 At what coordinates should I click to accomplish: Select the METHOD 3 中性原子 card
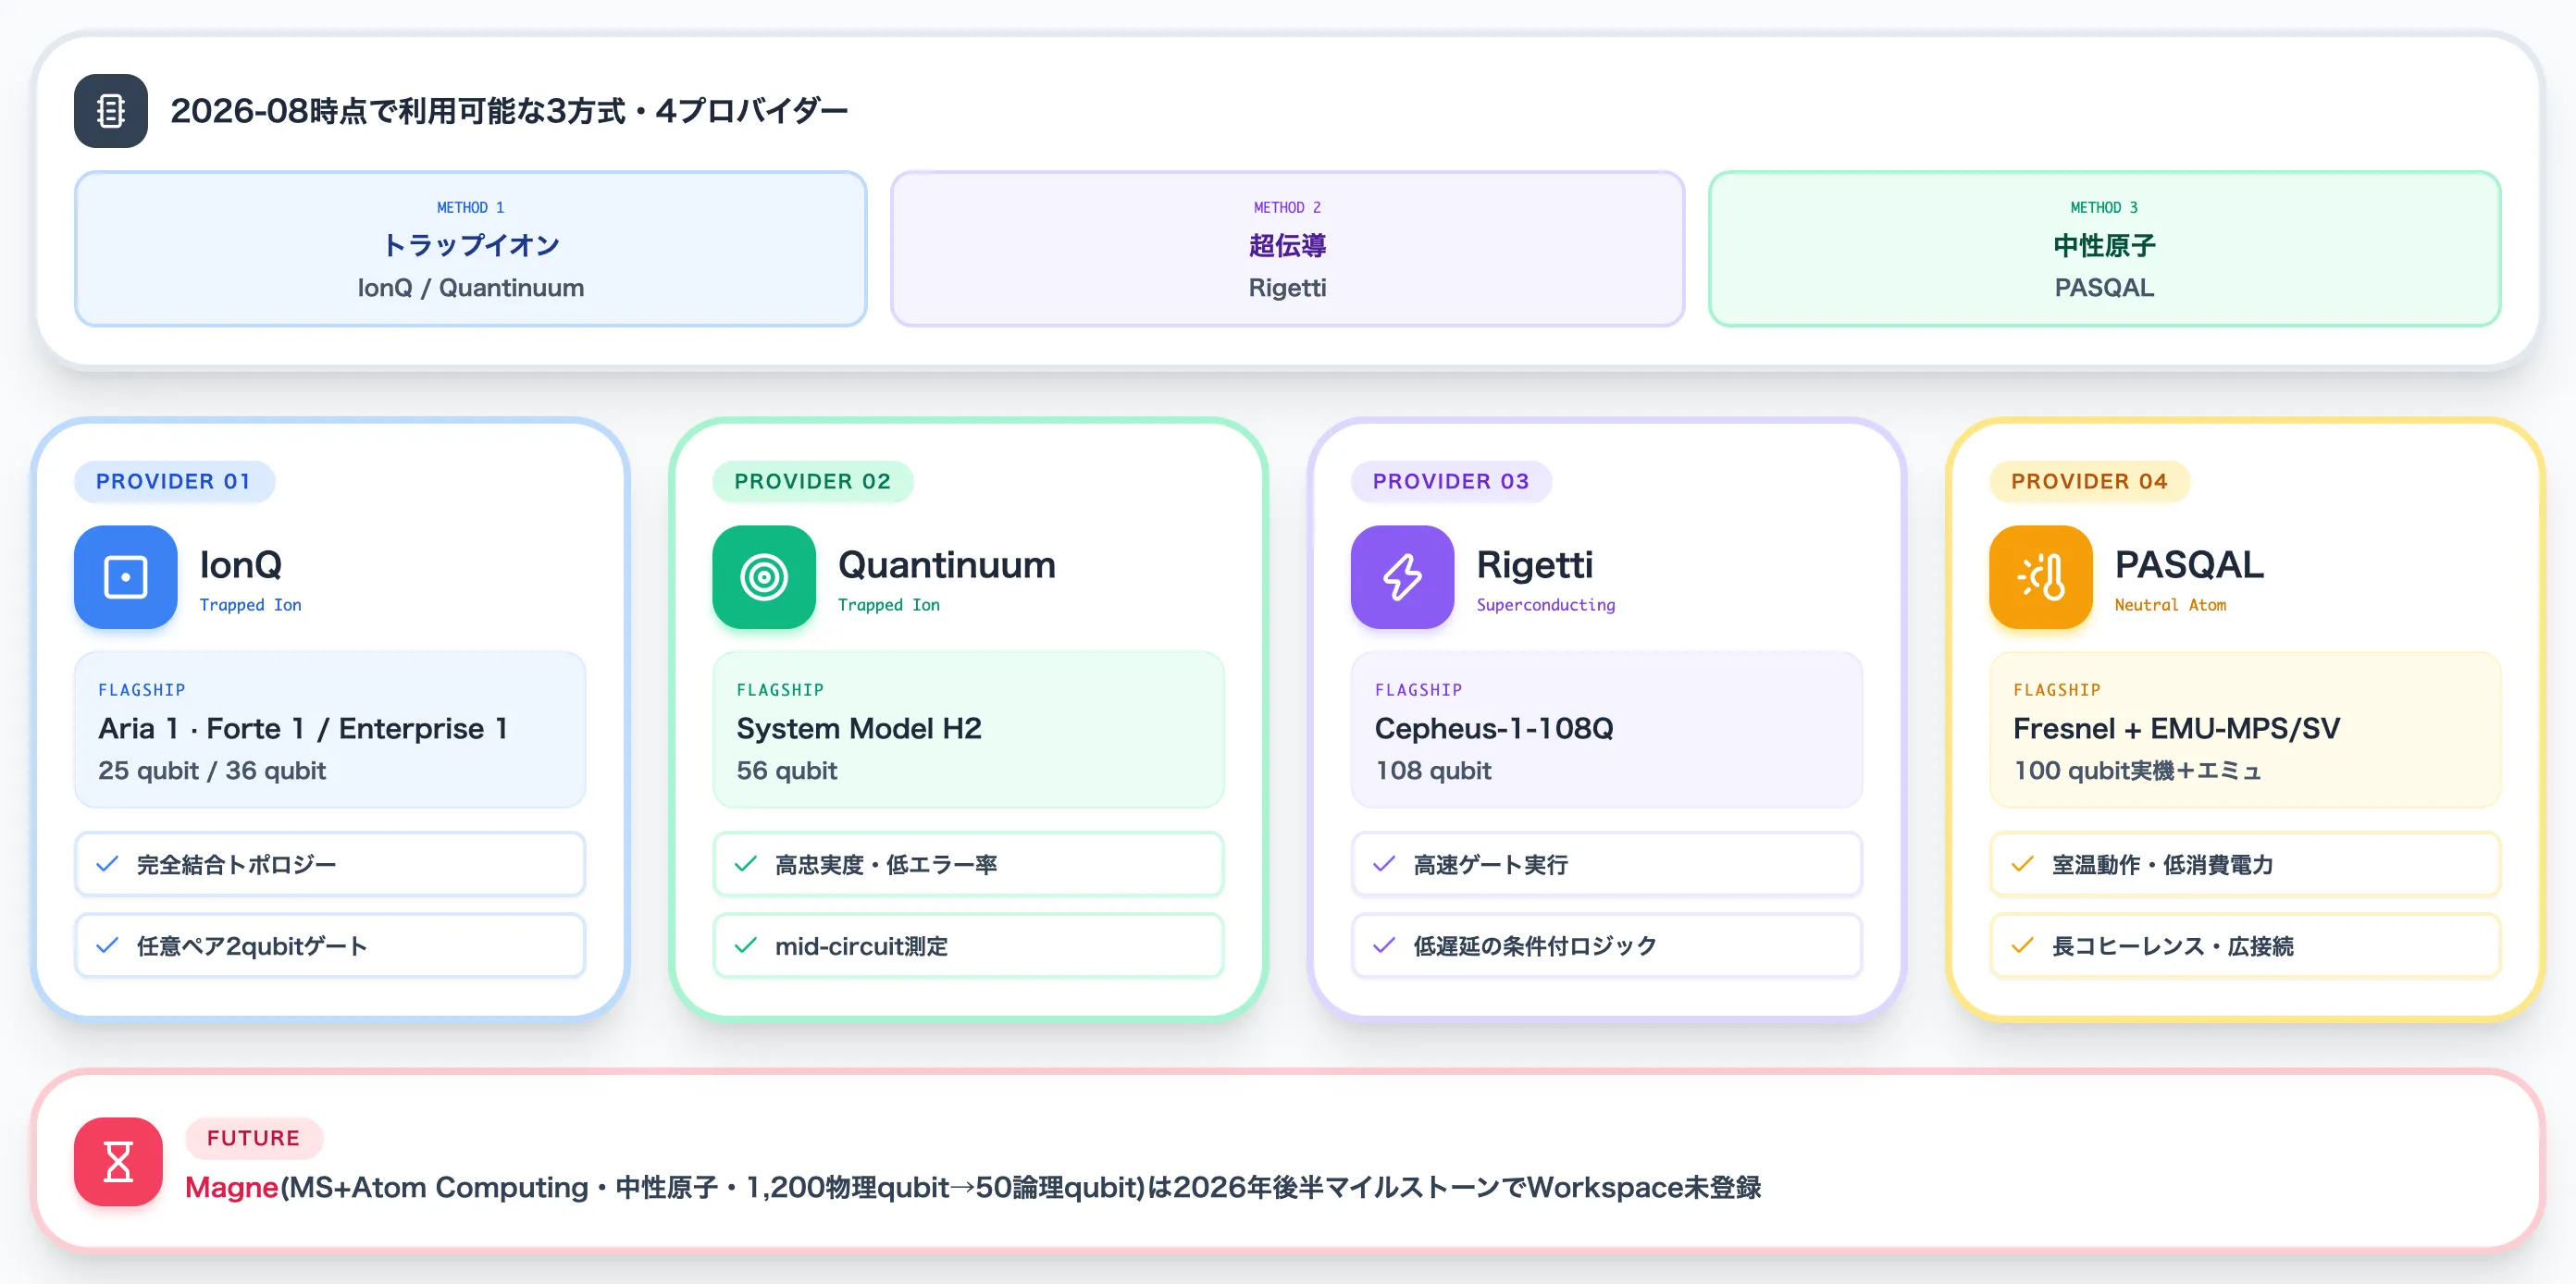click(x=2105, y=249)
